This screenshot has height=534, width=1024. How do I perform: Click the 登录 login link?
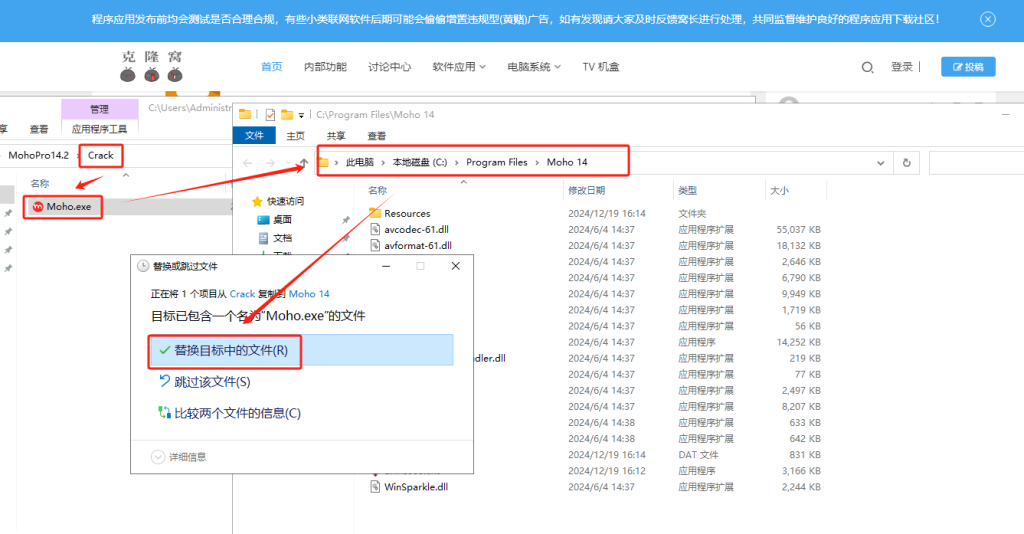coord(901,67)
